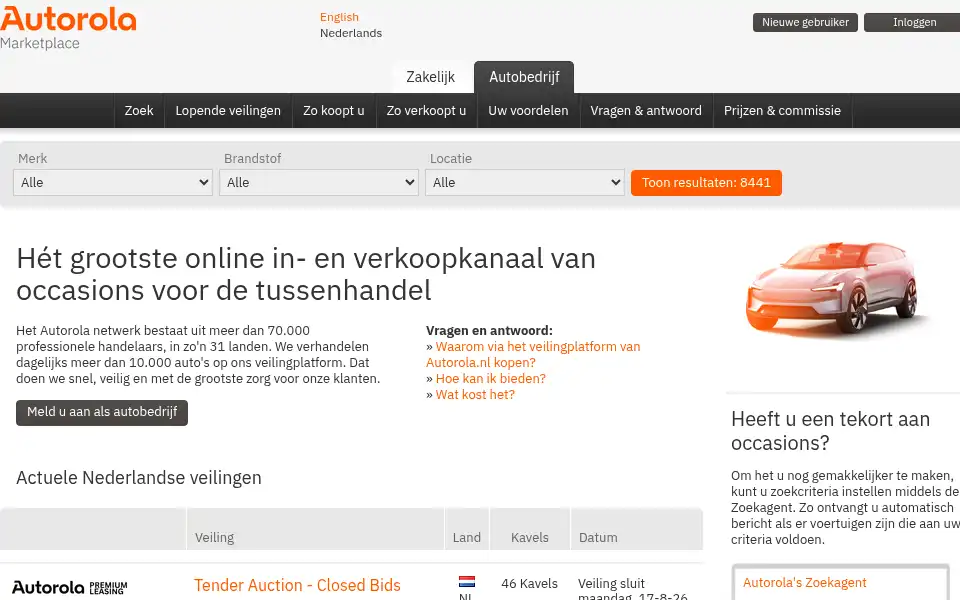Open the Autorola Marketplace logo

point(68,28)
